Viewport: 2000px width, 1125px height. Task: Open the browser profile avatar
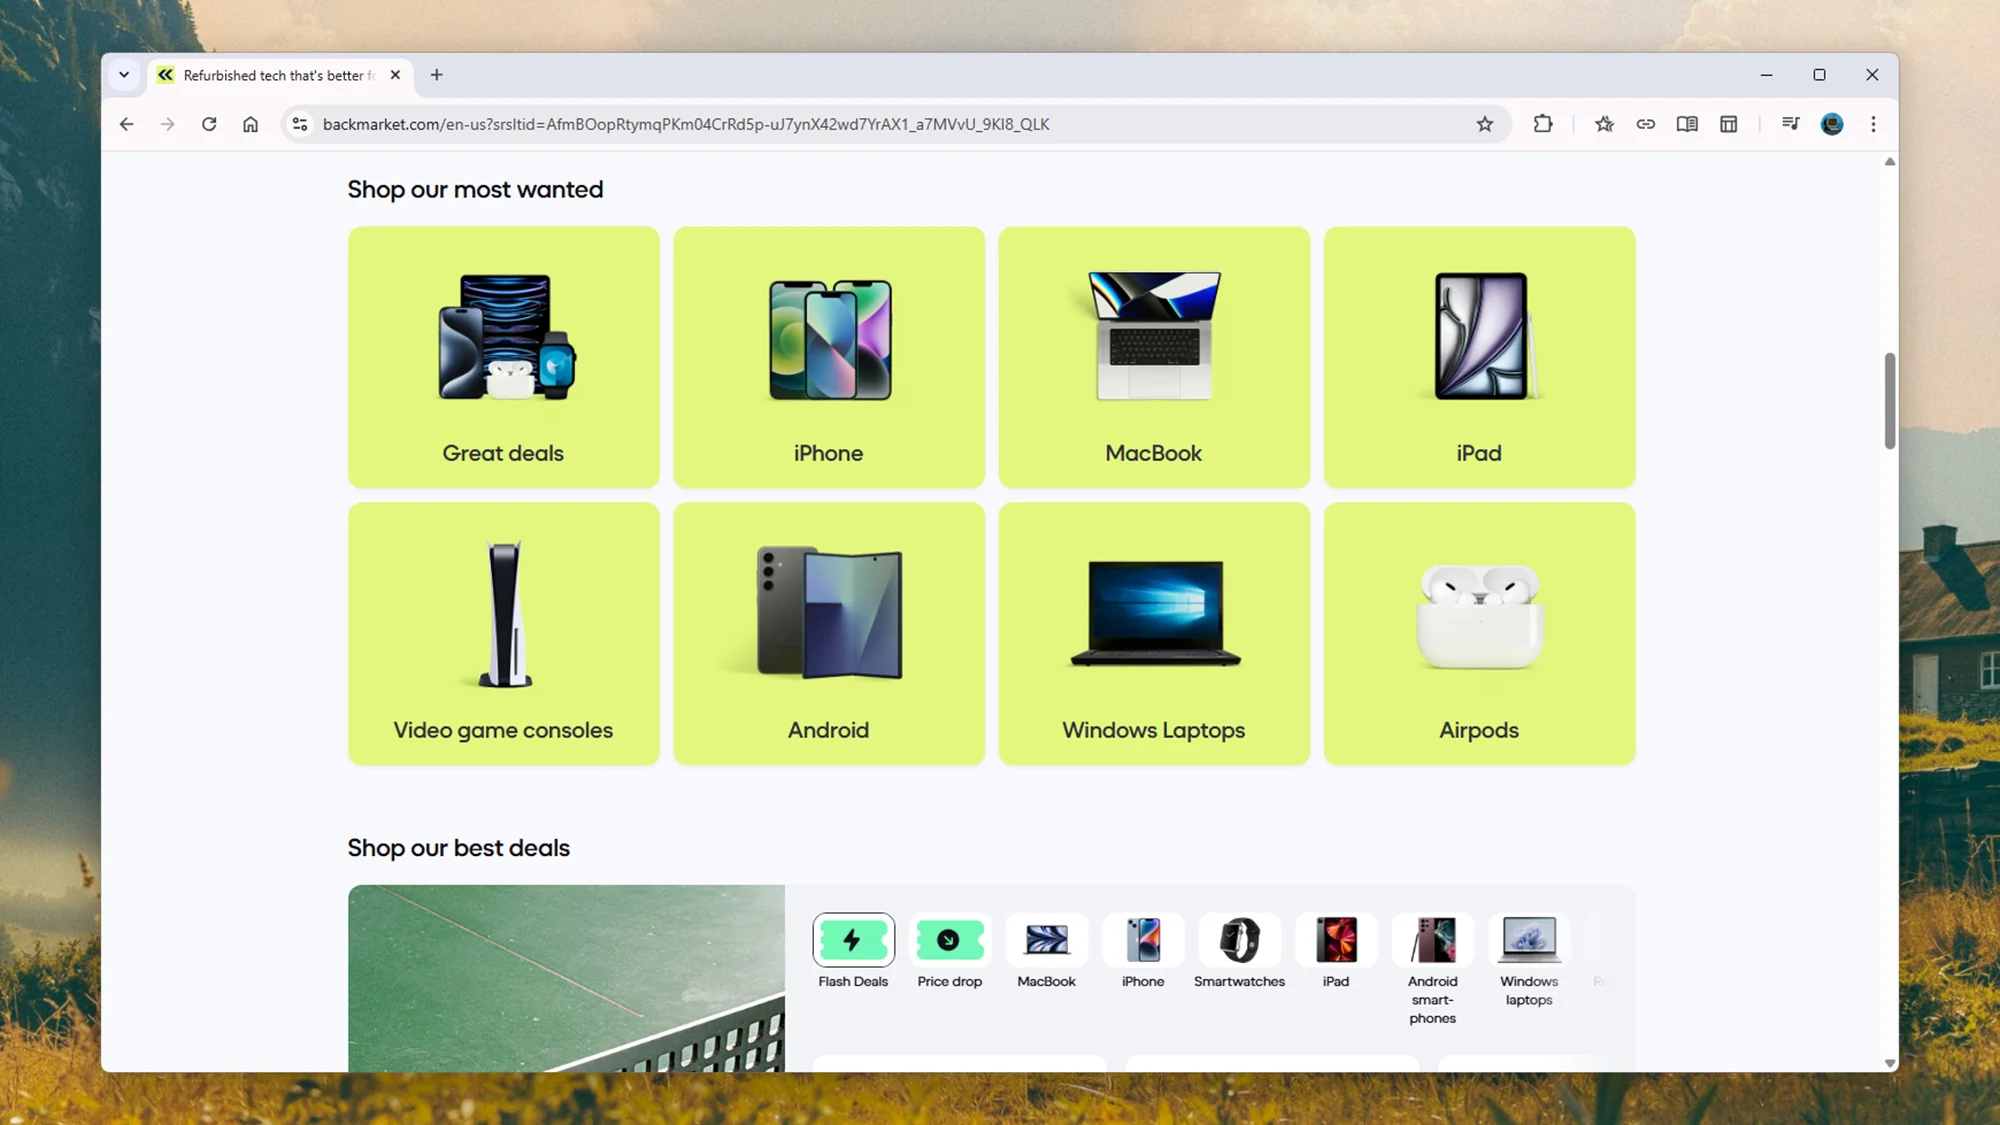click(x=1832, y=124)
